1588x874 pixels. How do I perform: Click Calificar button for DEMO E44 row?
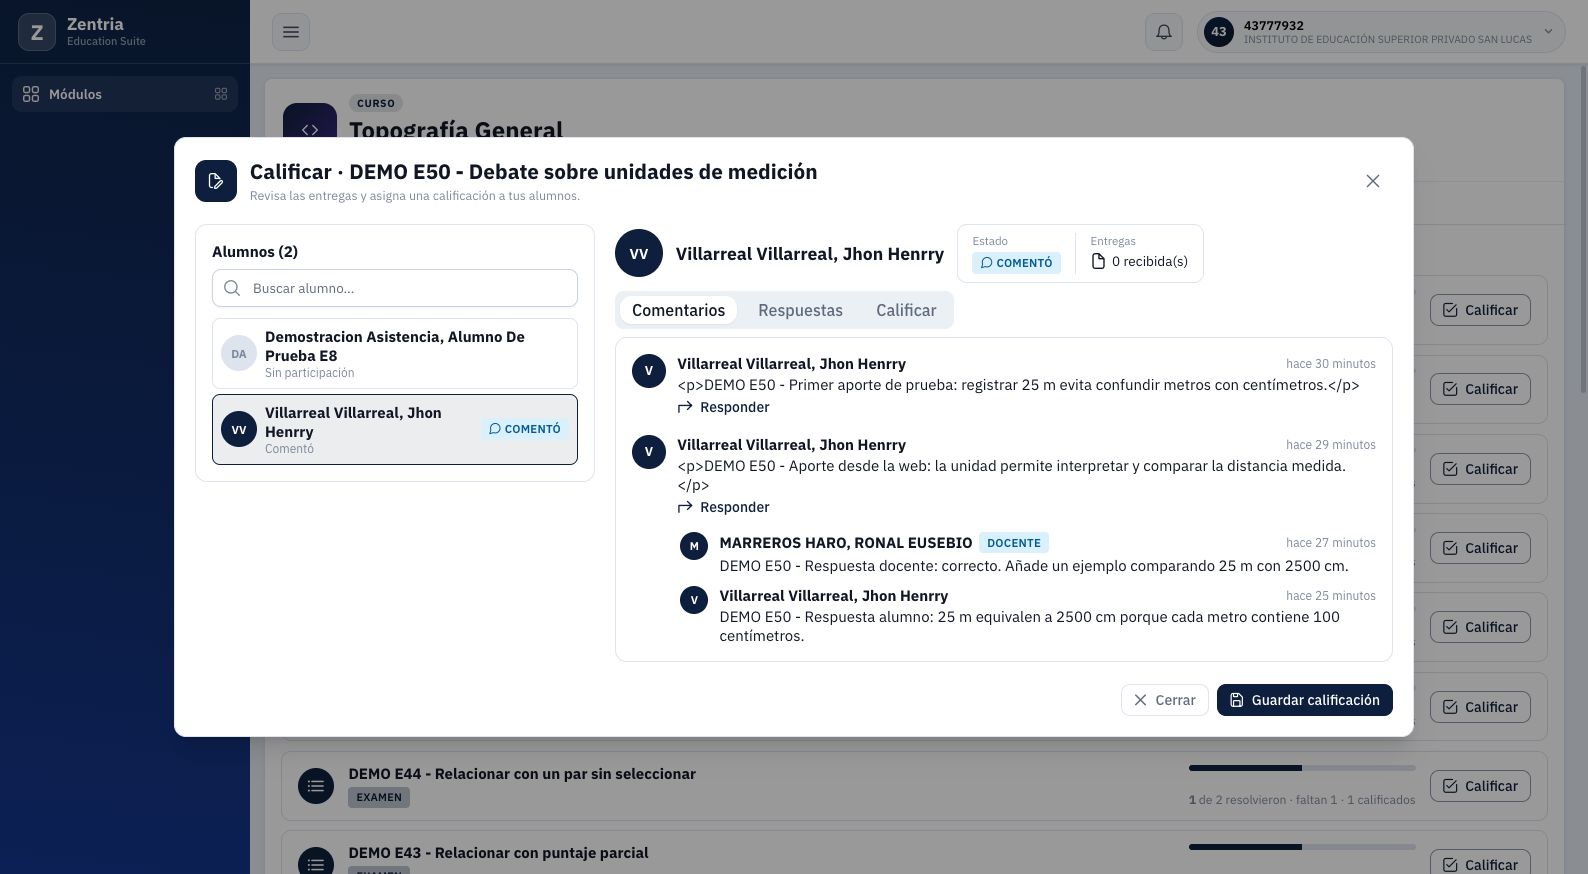[1480, 786]
